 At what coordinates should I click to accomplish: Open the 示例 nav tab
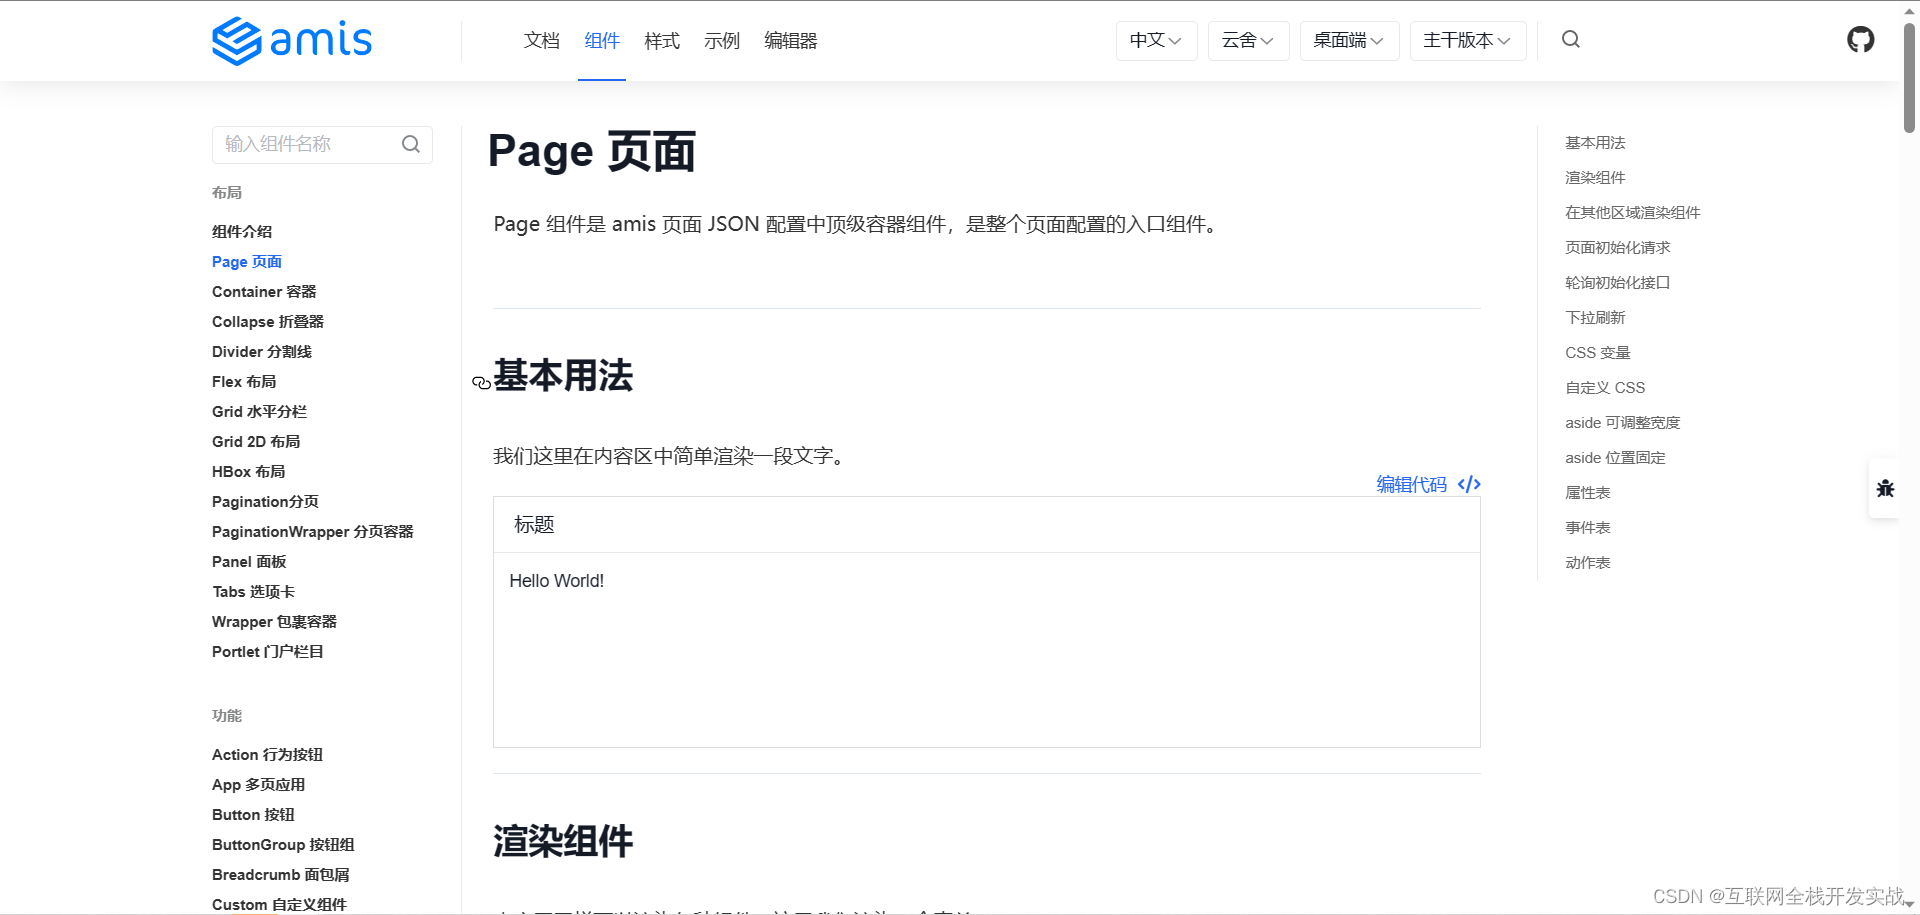(722, 41)
